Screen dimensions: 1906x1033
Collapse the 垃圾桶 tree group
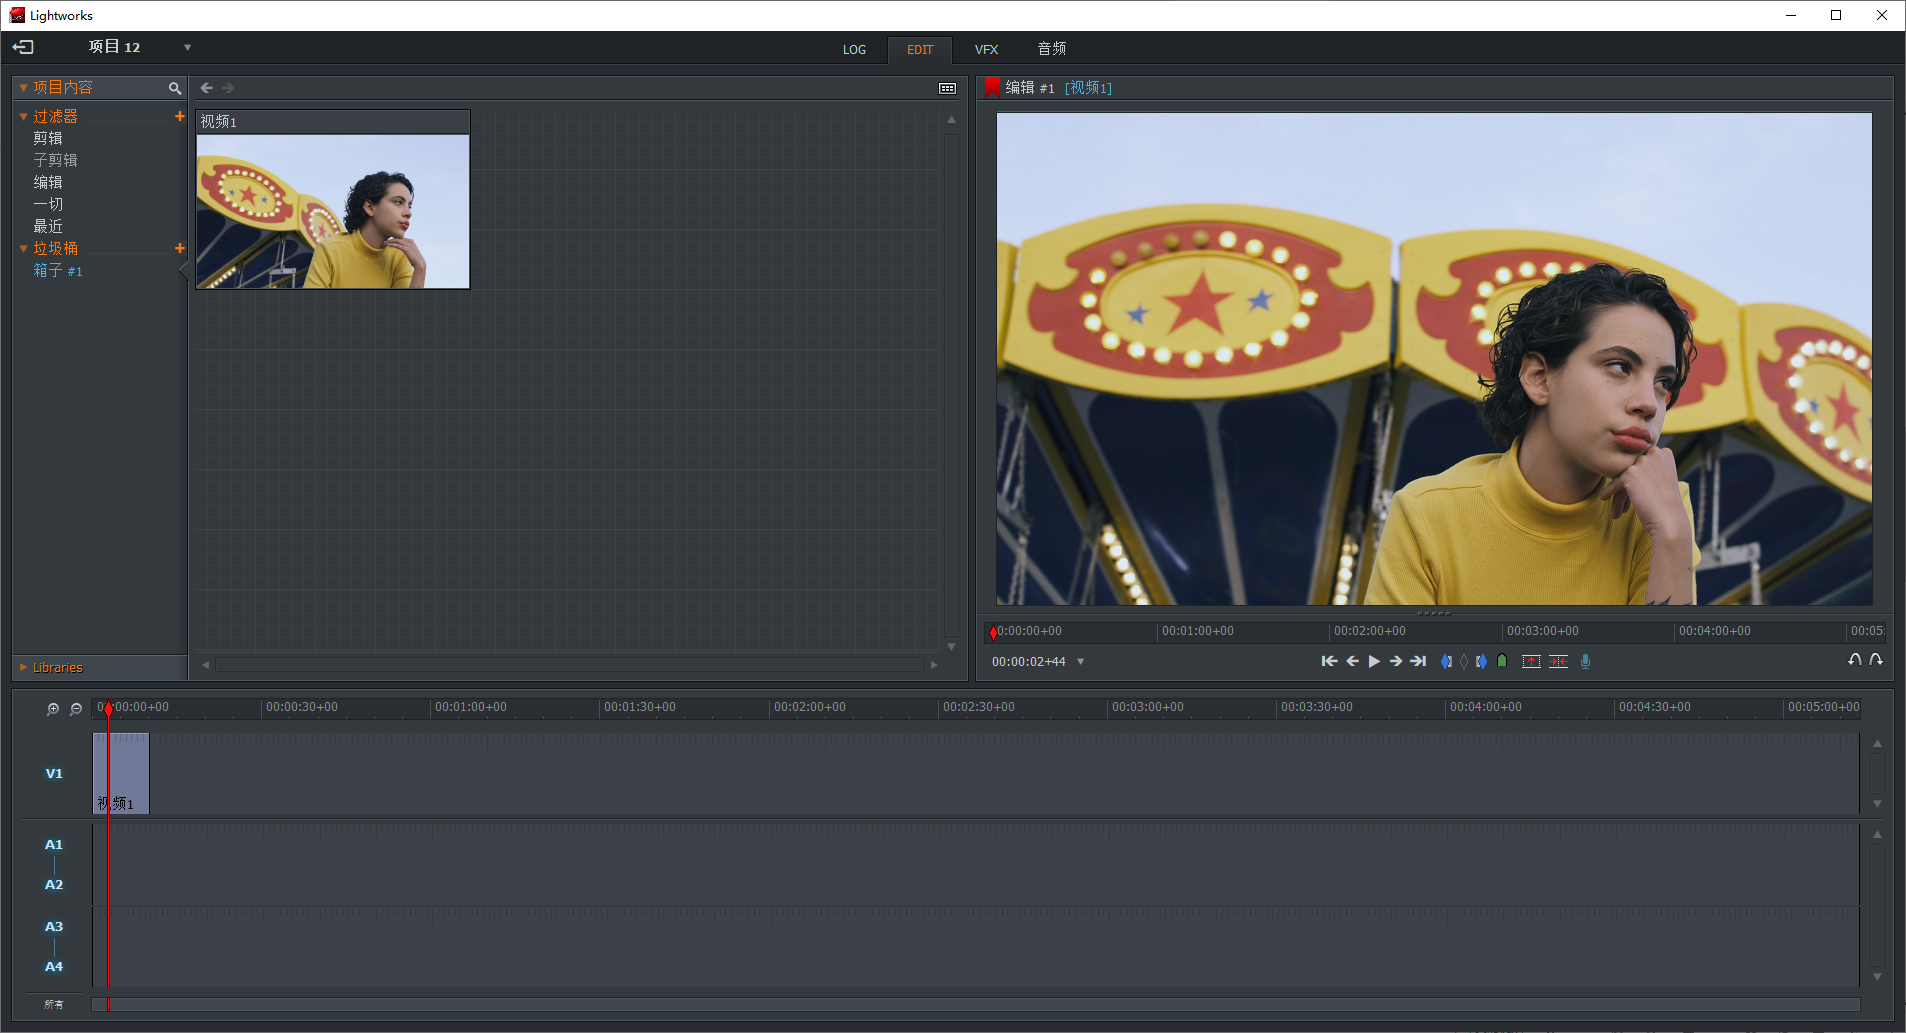23,248
